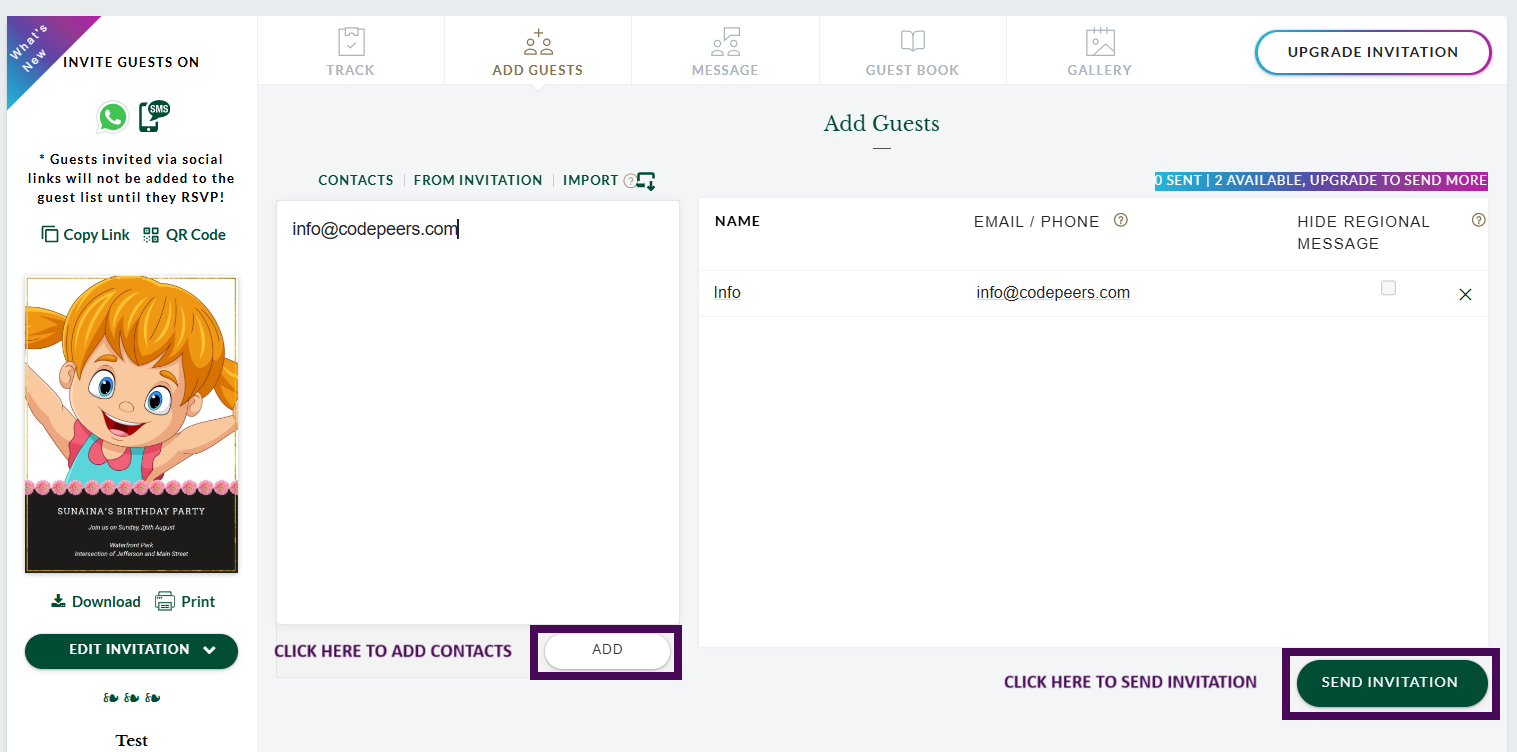
Task: Click the SMS invite icon
Action: 154,116
